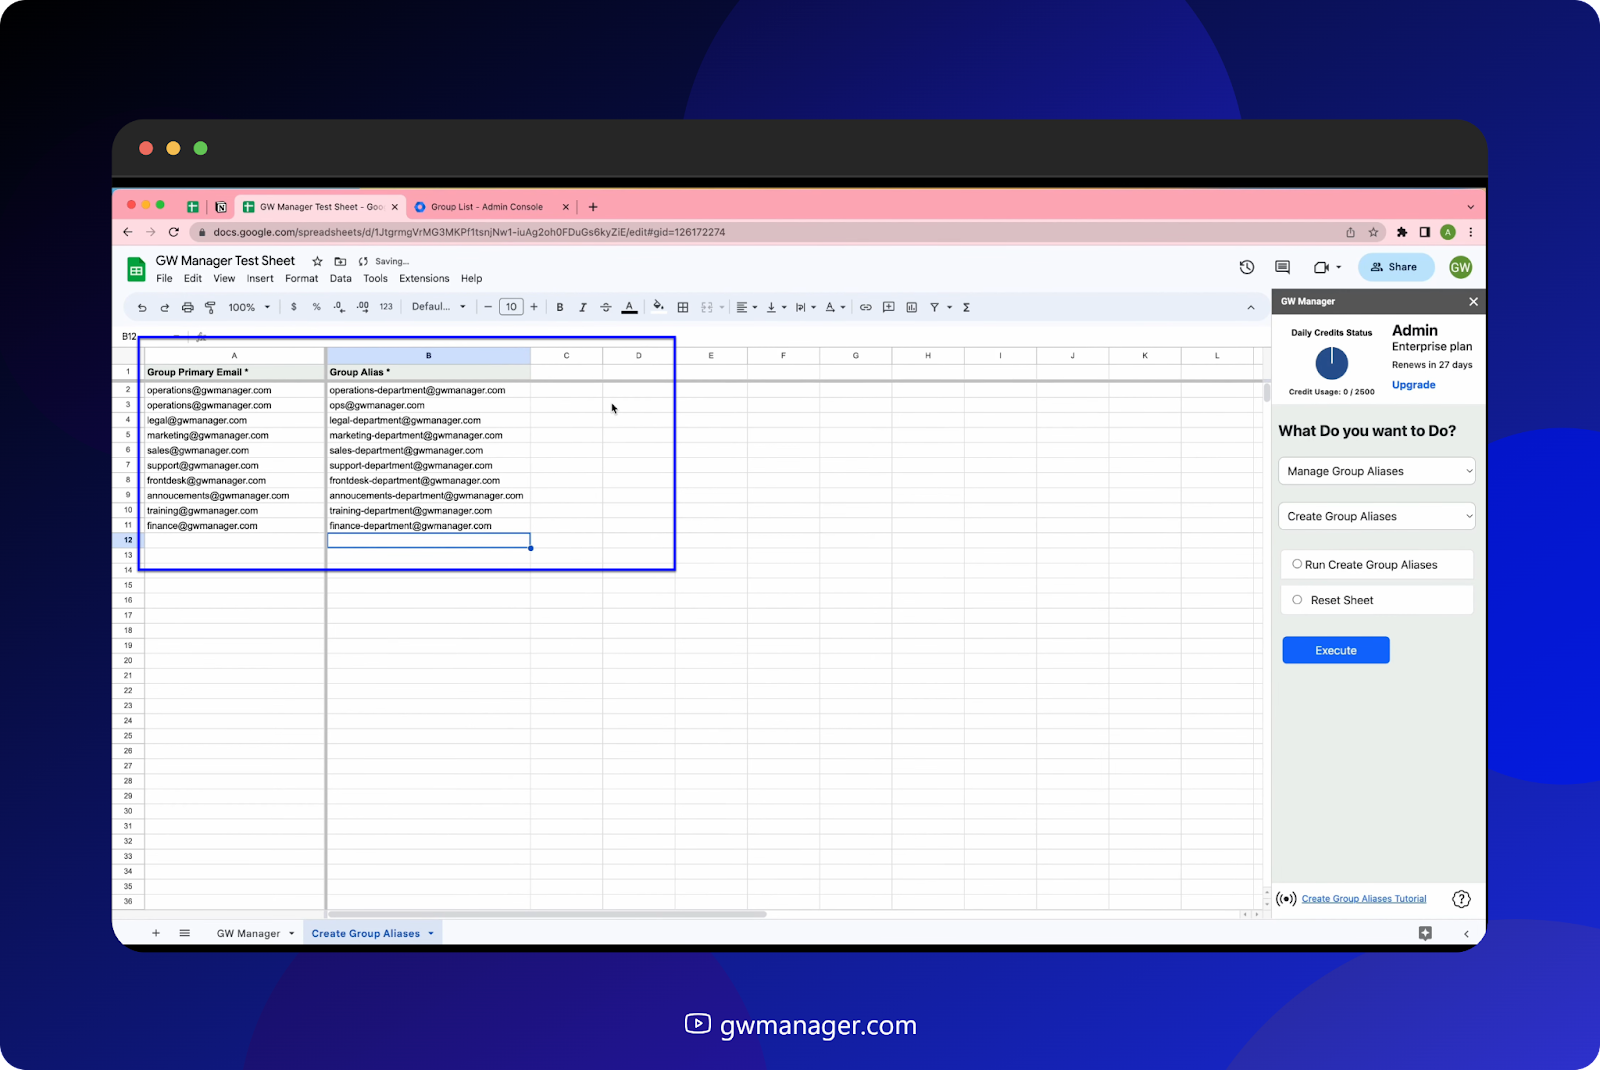This screenshot has width=1600, height=1070.
Task: Open functions sigma menu
Action: pos(966,307)
